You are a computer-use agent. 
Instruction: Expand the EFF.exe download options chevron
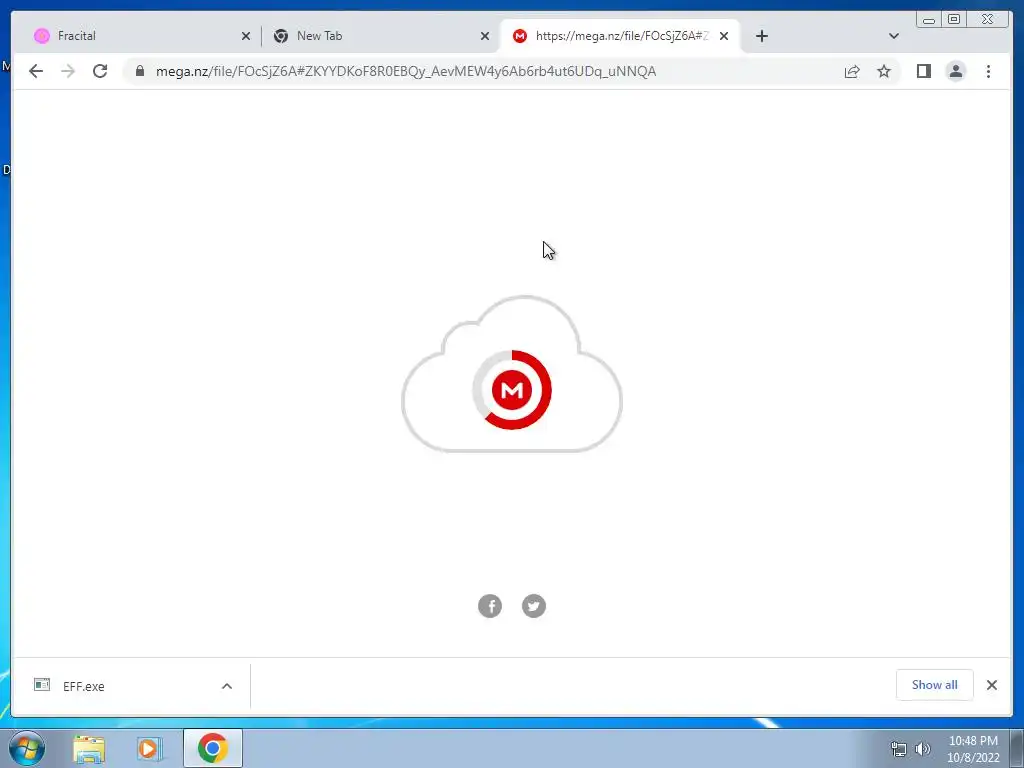point(227,686)
